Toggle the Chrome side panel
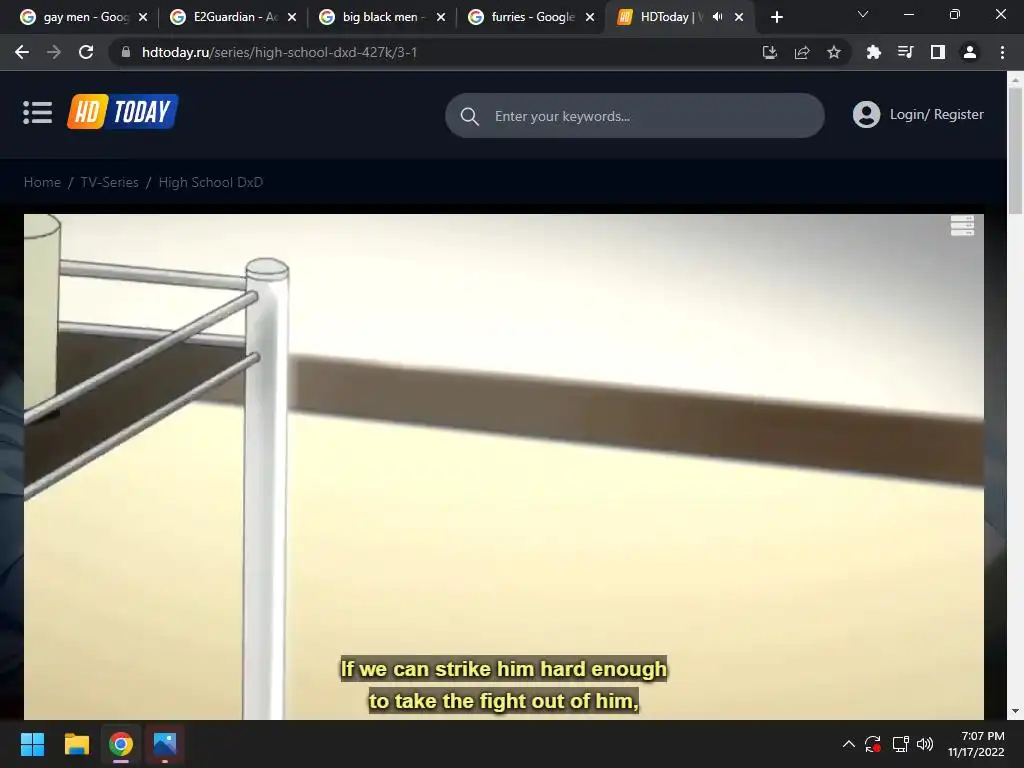 click(937, 52)
